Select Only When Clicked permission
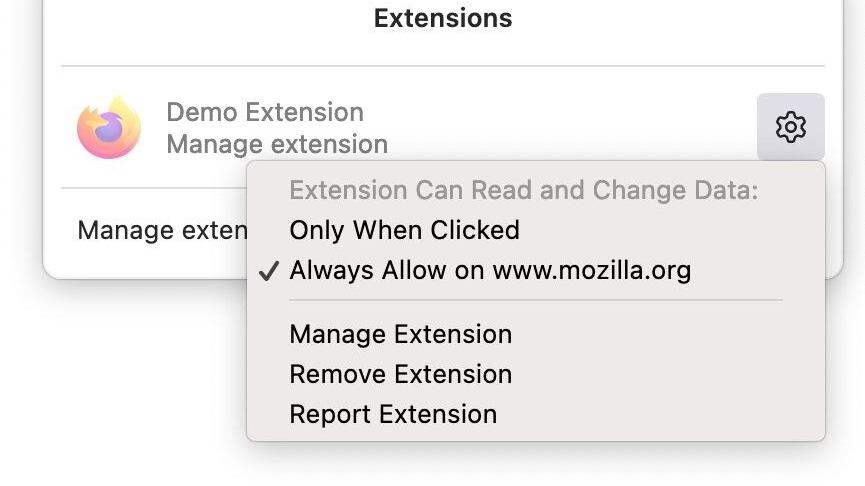The height and width of the screenshot is (486, 865). pos(404,231)
